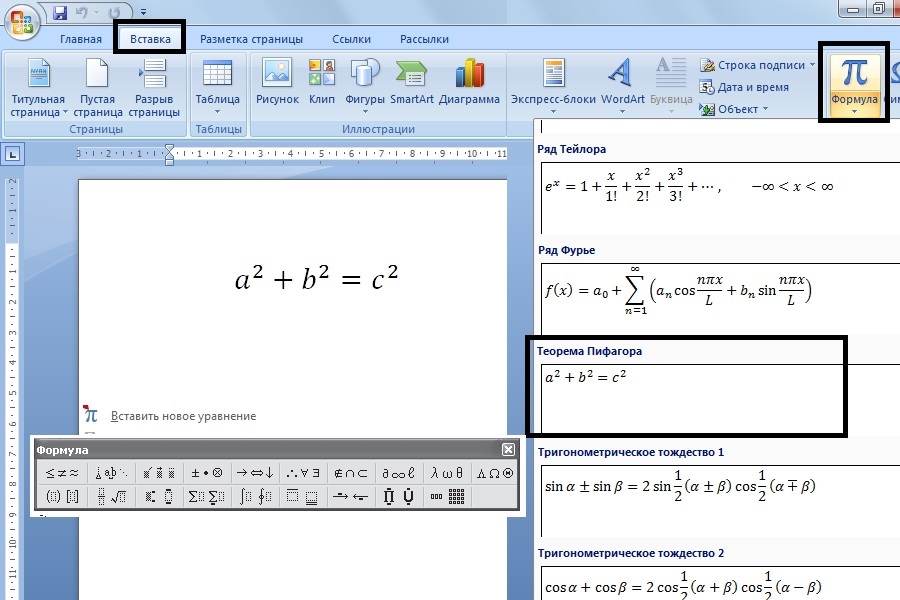Click Вставить новое уравнение link
Viewport: 900px width, 600px height.
[x=183, y=416]
